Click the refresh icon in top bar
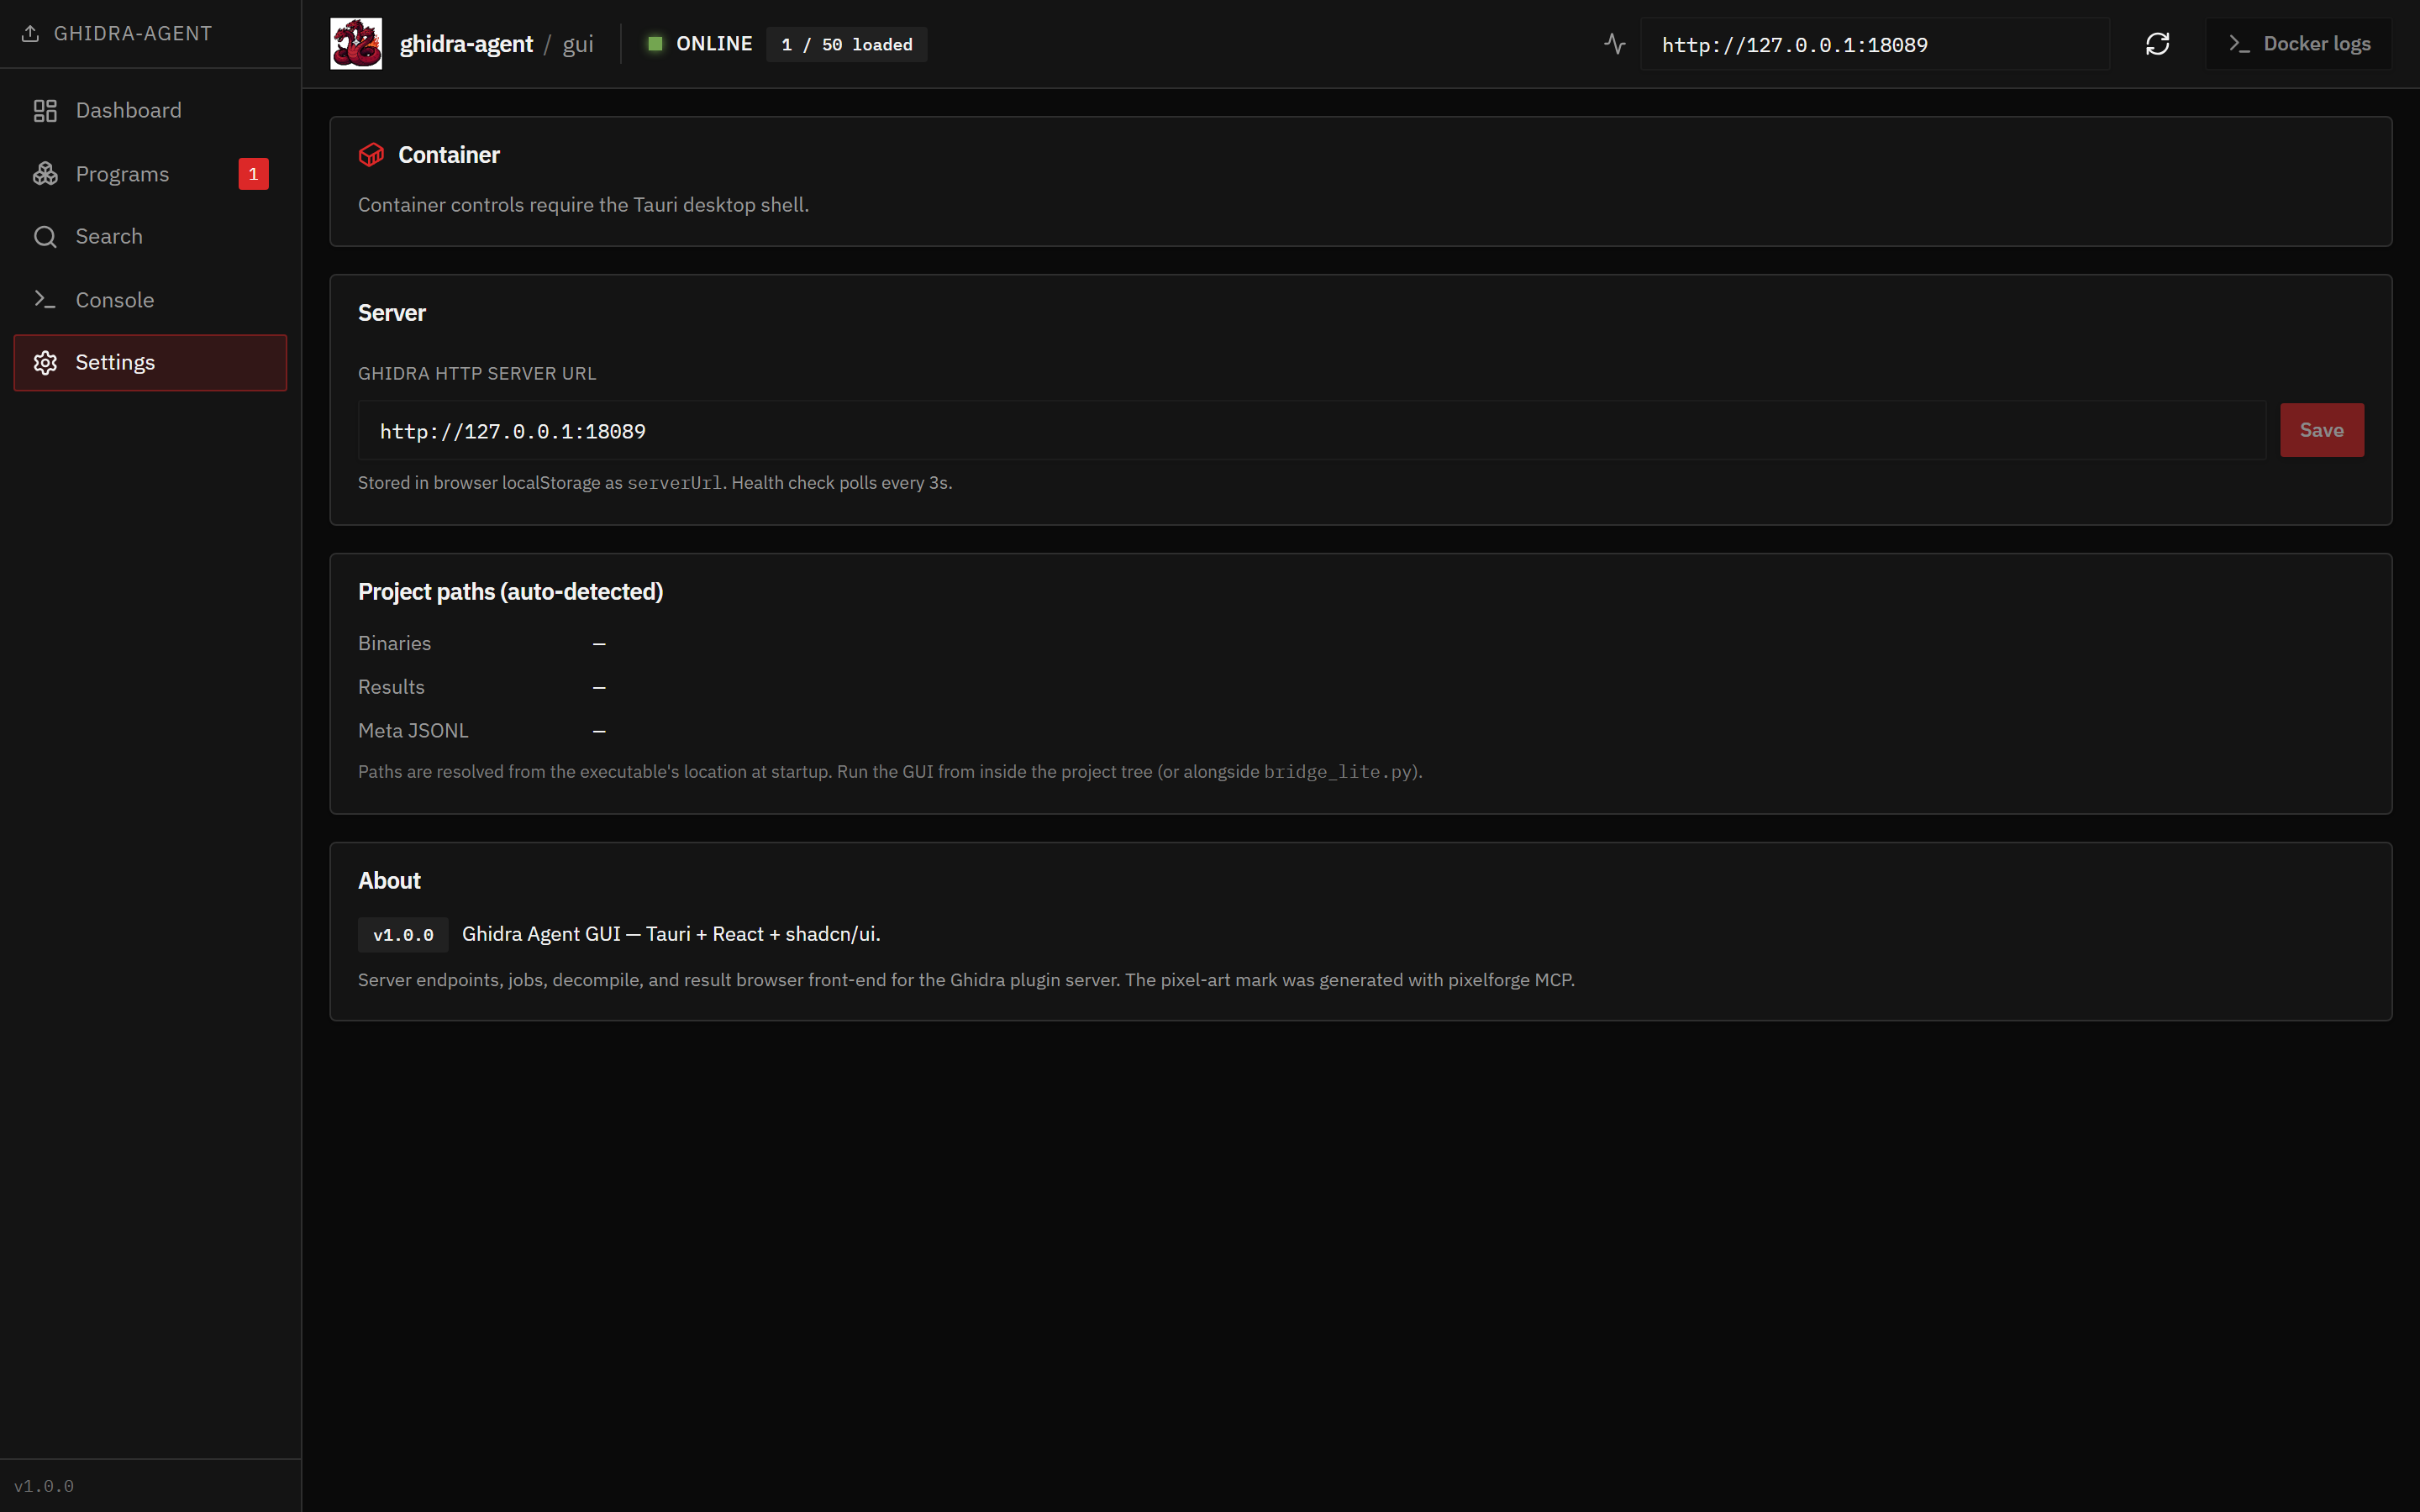 (x=2157, y=44)
